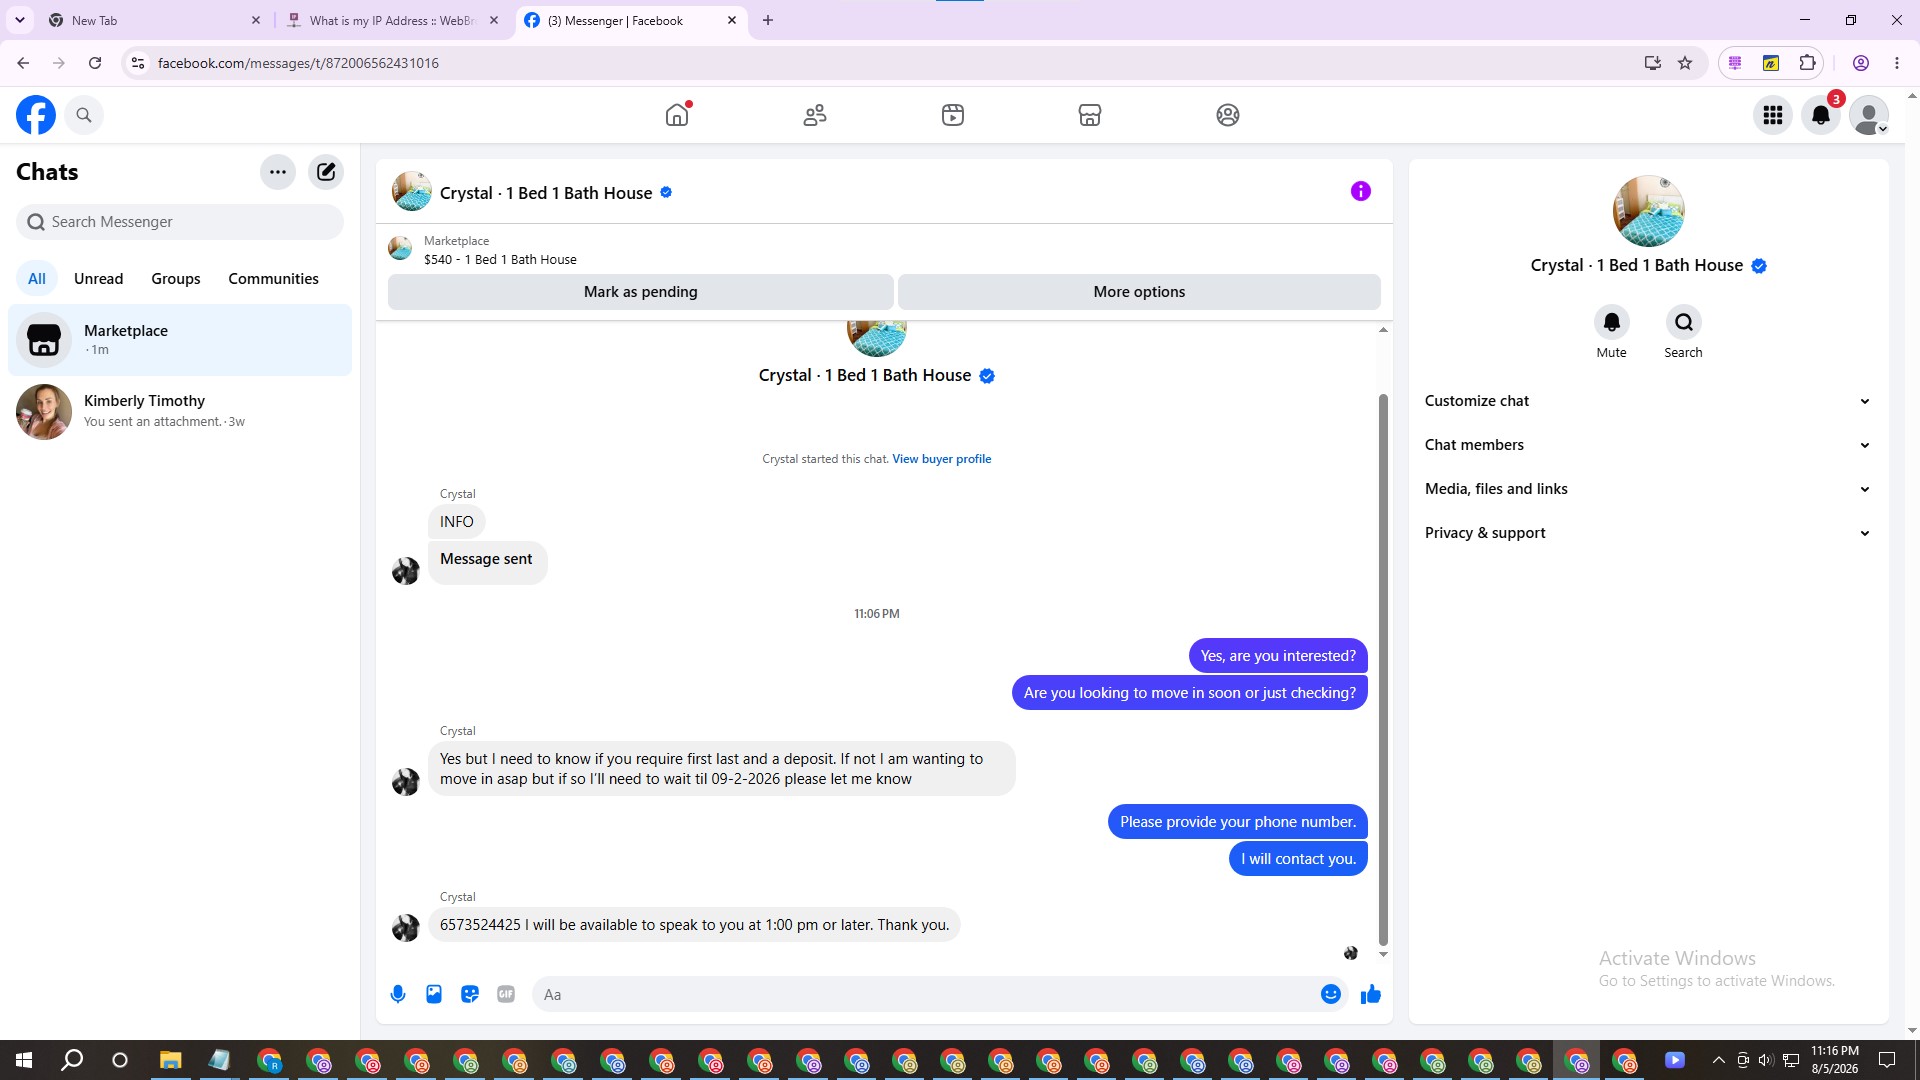Open the Facebook menu grid icon

point(1773,115)
